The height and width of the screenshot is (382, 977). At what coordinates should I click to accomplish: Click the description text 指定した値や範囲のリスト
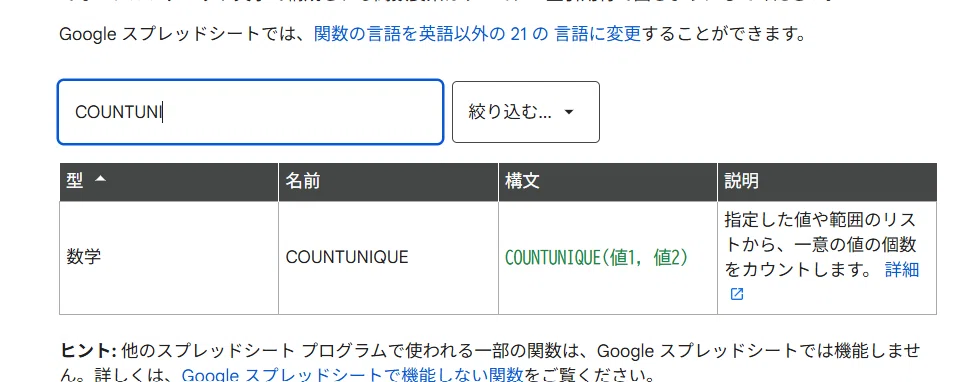pos(821,220)
